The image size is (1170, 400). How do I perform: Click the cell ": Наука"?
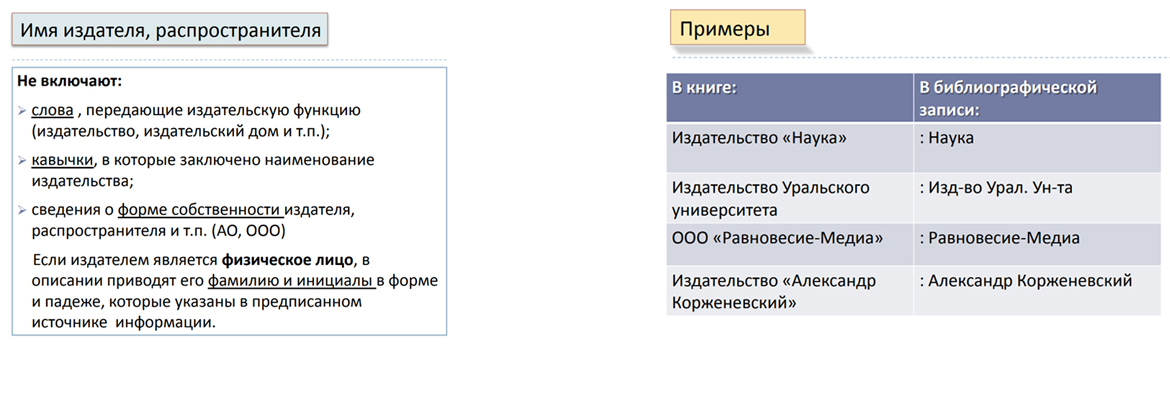(945, 138)
